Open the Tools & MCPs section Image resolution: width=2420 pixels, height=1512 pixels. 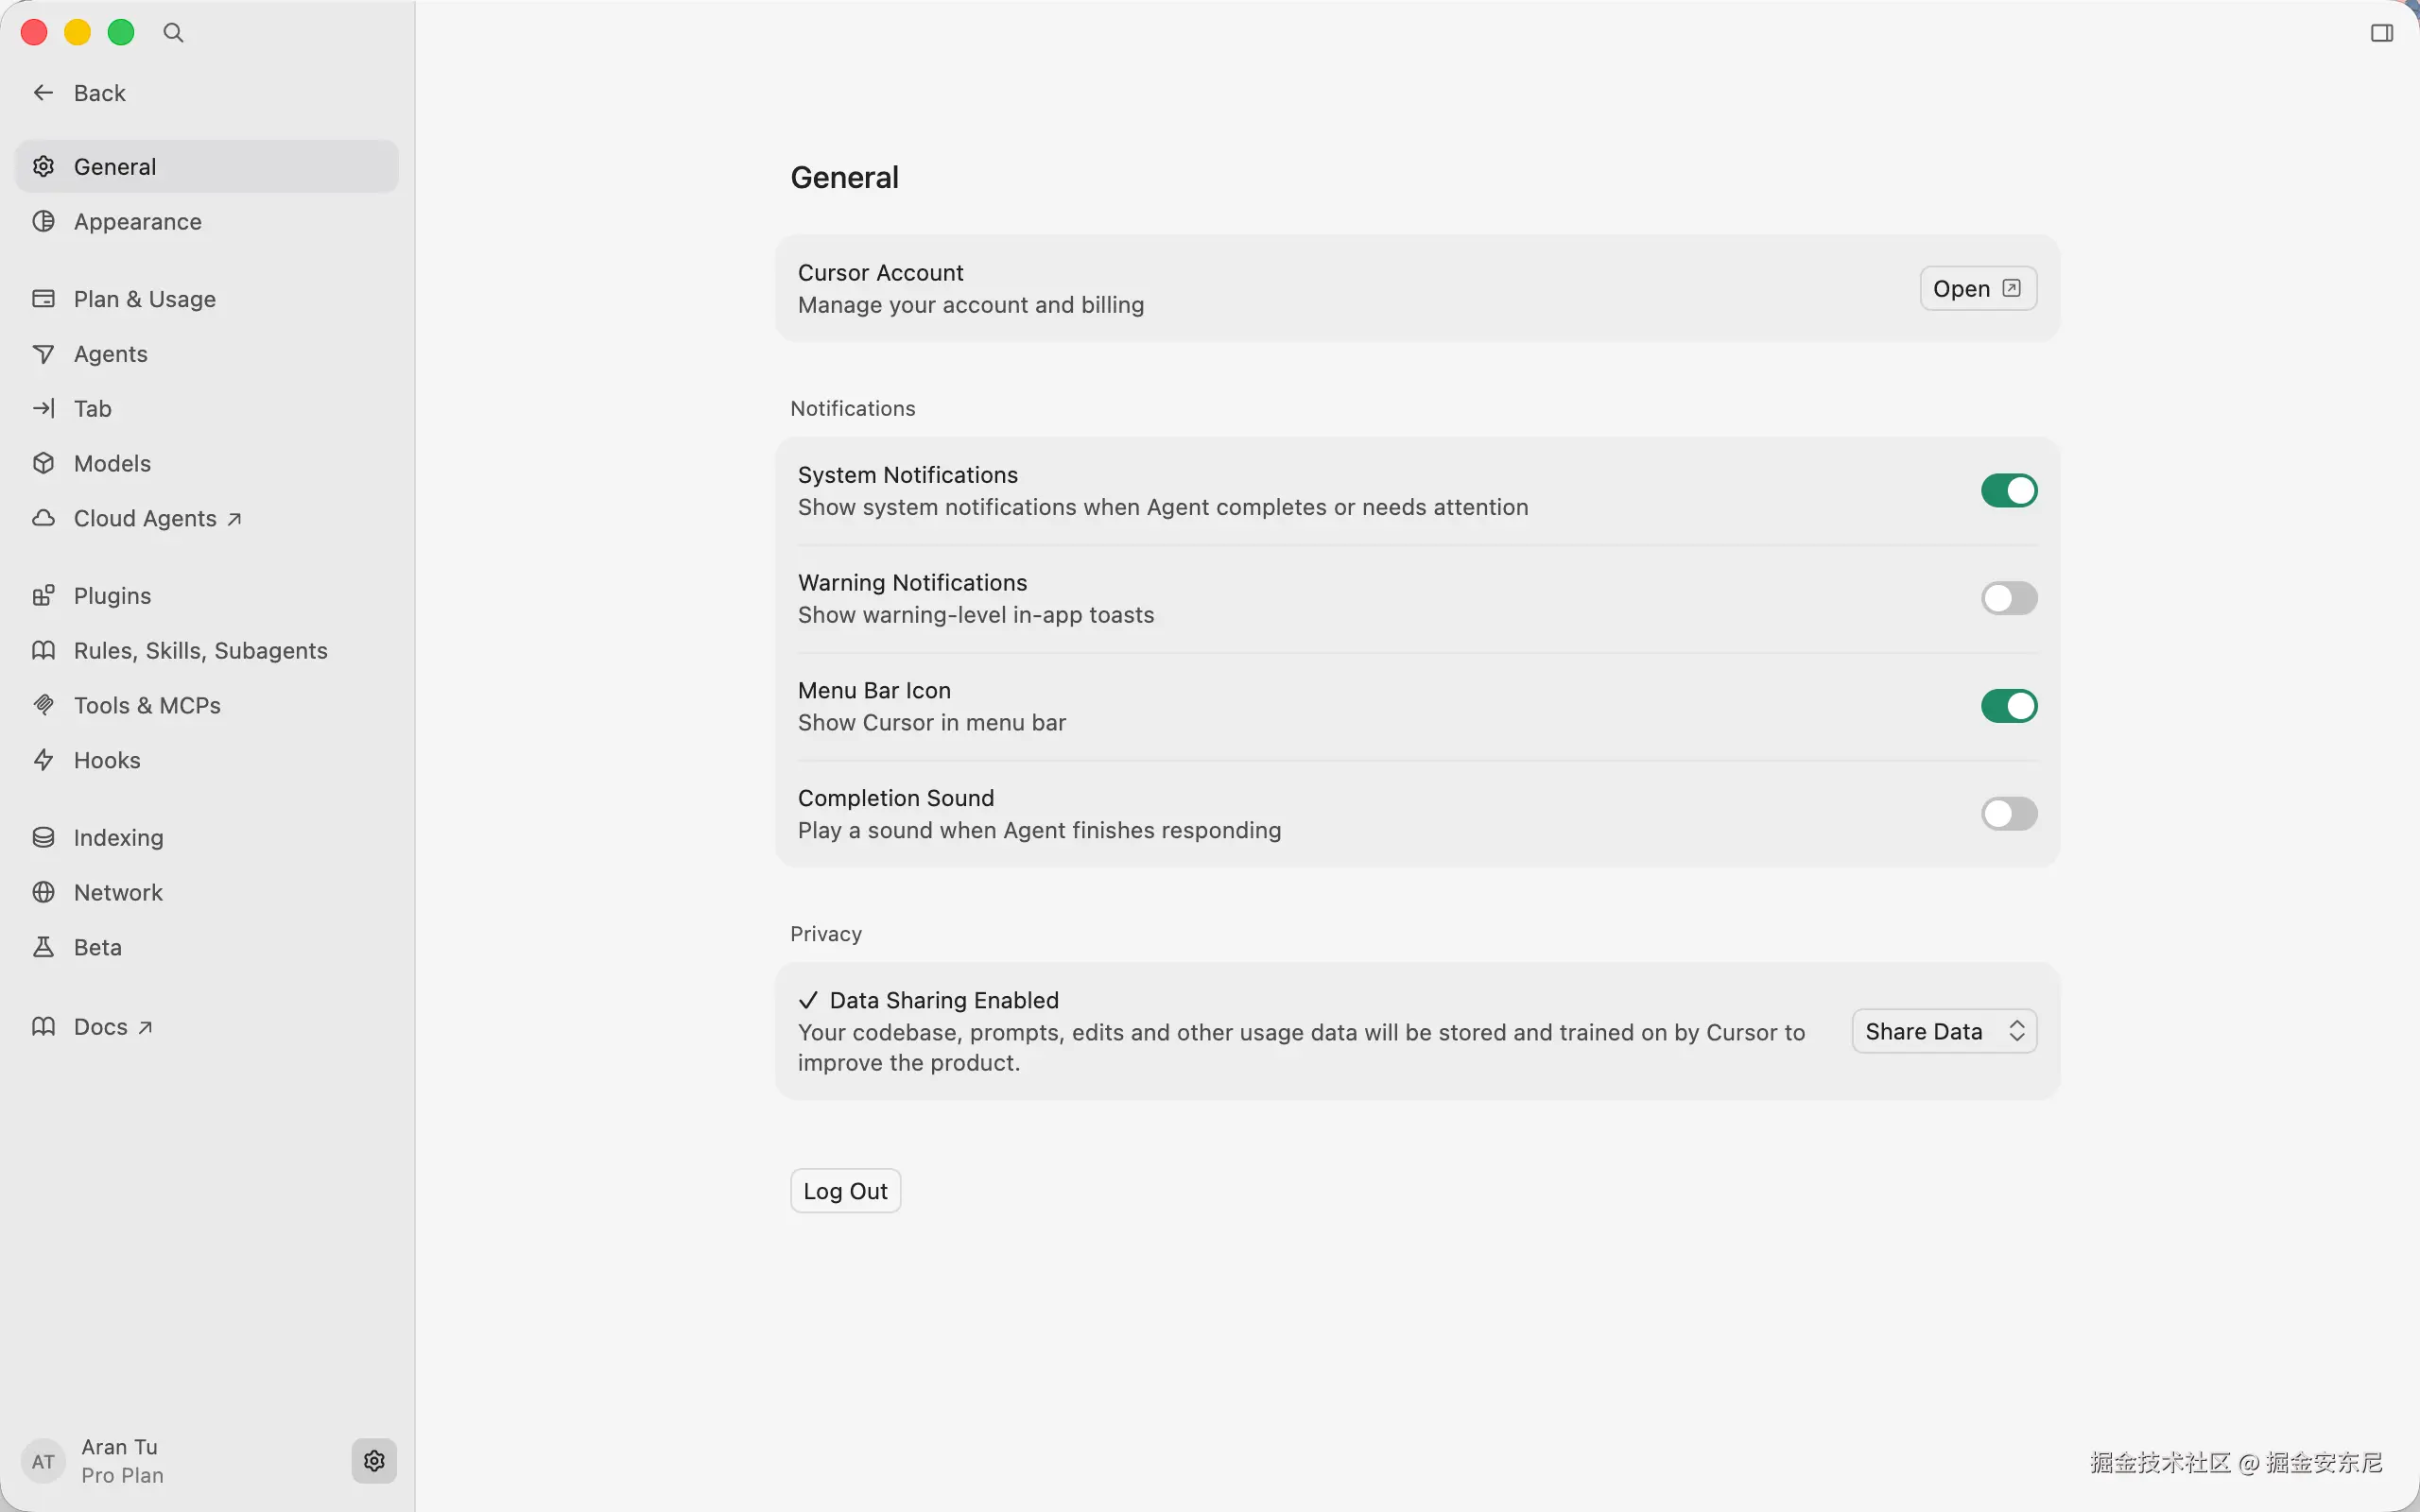[x=147, y=706]
